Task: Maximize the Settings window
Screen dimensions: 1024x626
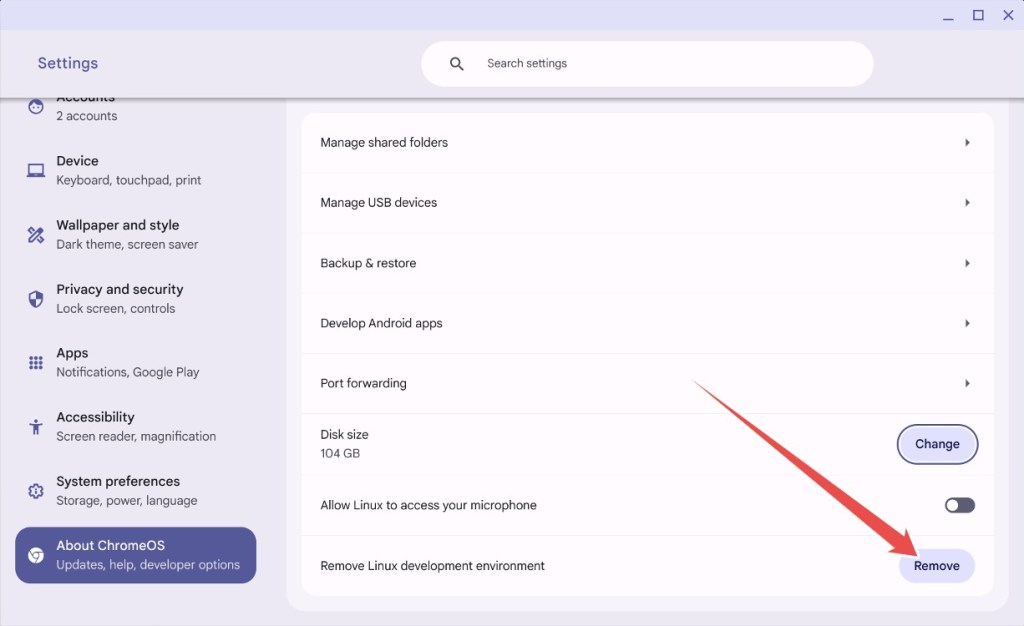Action: pyautogui.click(x=978, y=15)
